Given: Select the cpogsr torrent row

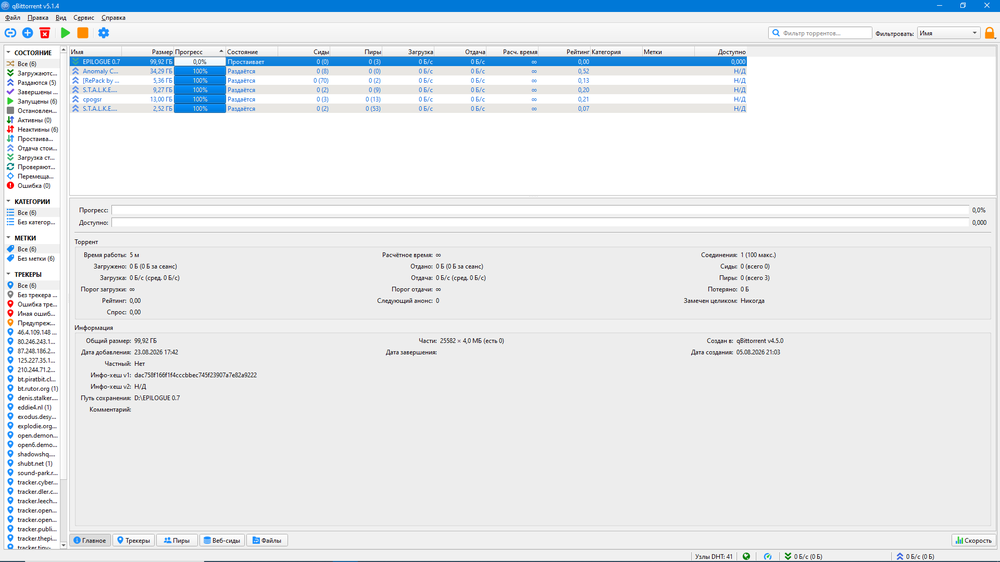Looking at the screenshot, I should (x=408, y=100).
